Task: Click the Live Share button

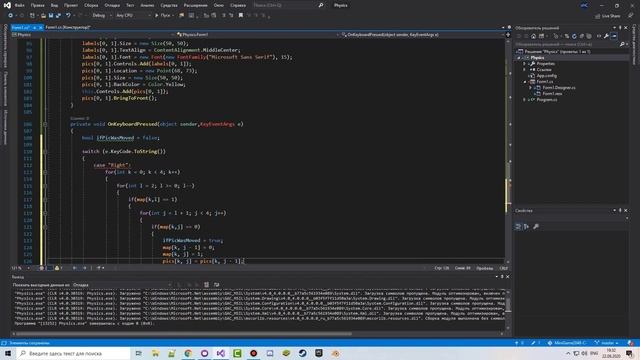Action: [x=608, y=16]
